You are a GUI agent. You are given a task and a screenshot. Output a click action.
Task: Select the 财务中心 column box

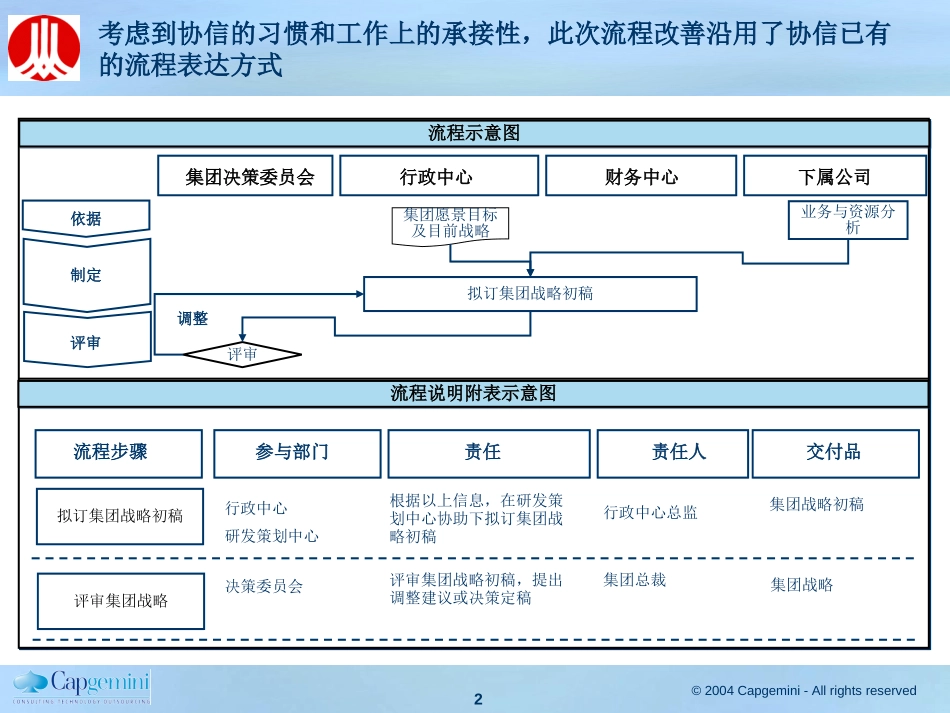(641, 176)
